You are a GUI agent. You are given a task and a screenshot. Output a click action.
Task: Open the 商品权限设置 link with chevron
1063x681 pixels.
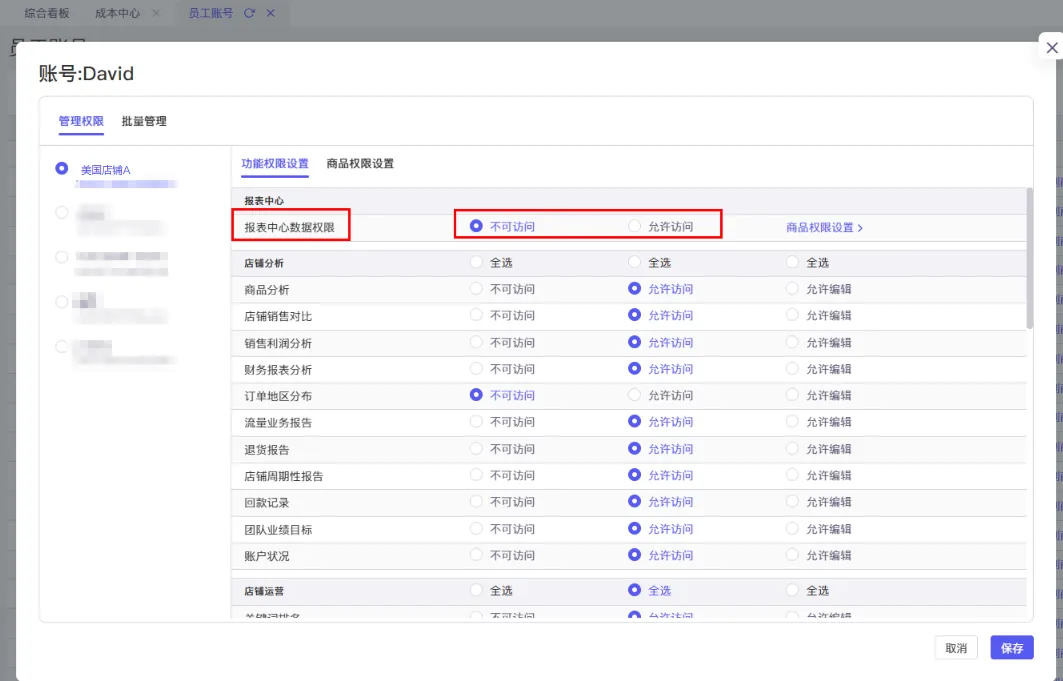tap(824, 228)
